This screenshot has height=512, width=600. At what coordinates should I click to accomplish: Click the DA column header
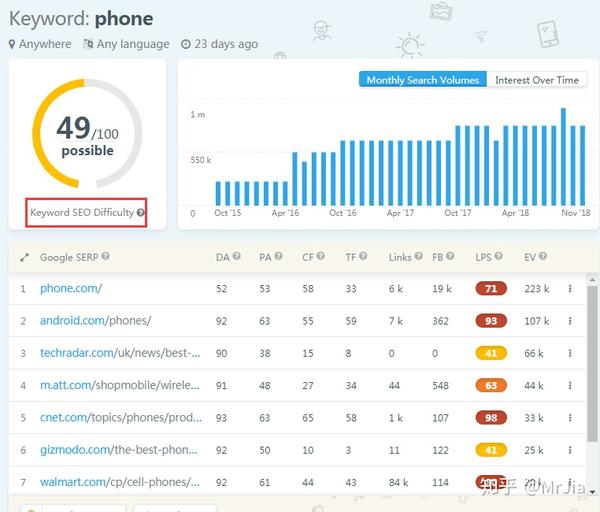point(222,257)
